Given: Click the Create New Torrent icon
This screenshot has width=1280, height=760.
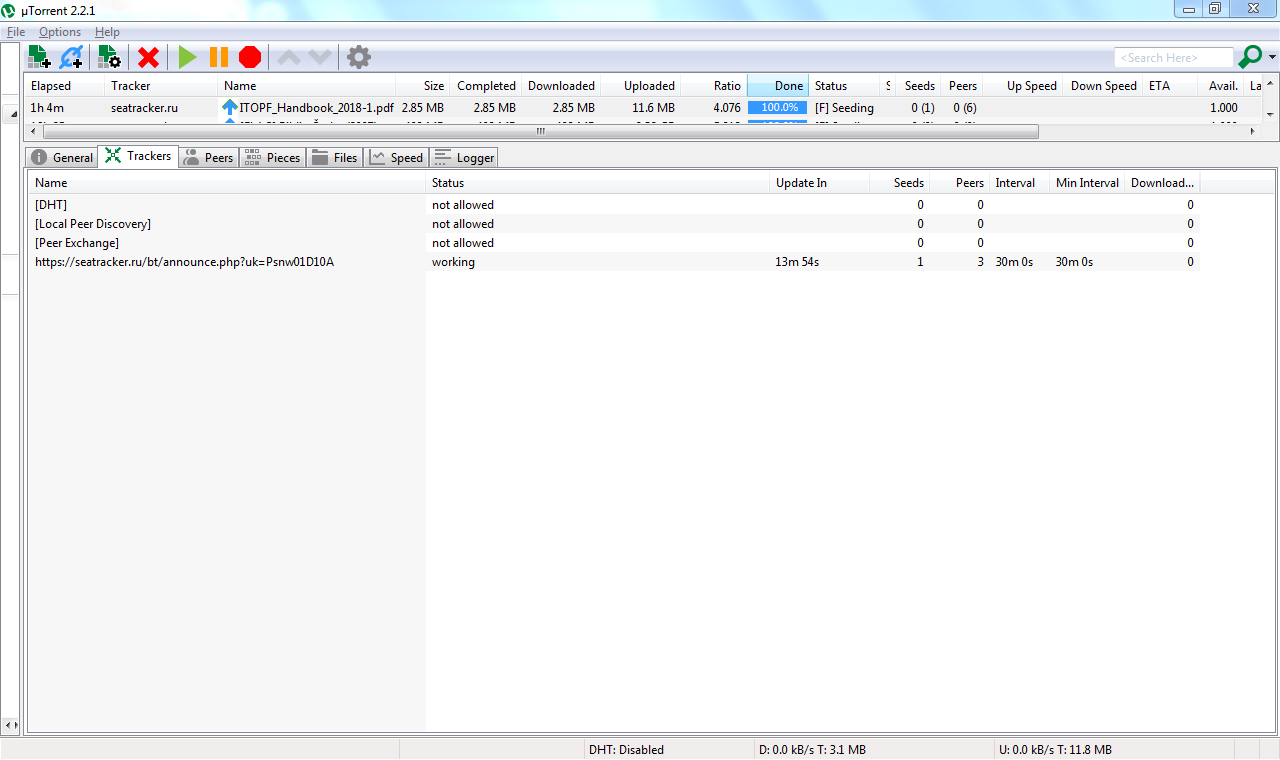Looking at the screenshot, I should coord(109,57).
